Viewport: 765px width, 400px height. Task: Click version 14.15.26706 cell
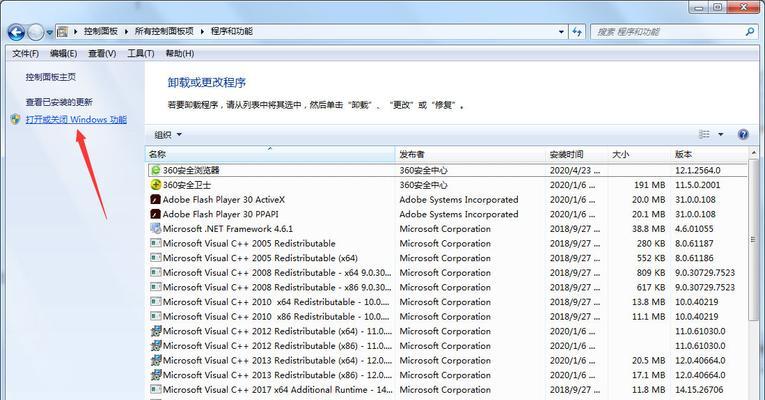(699, 390)
